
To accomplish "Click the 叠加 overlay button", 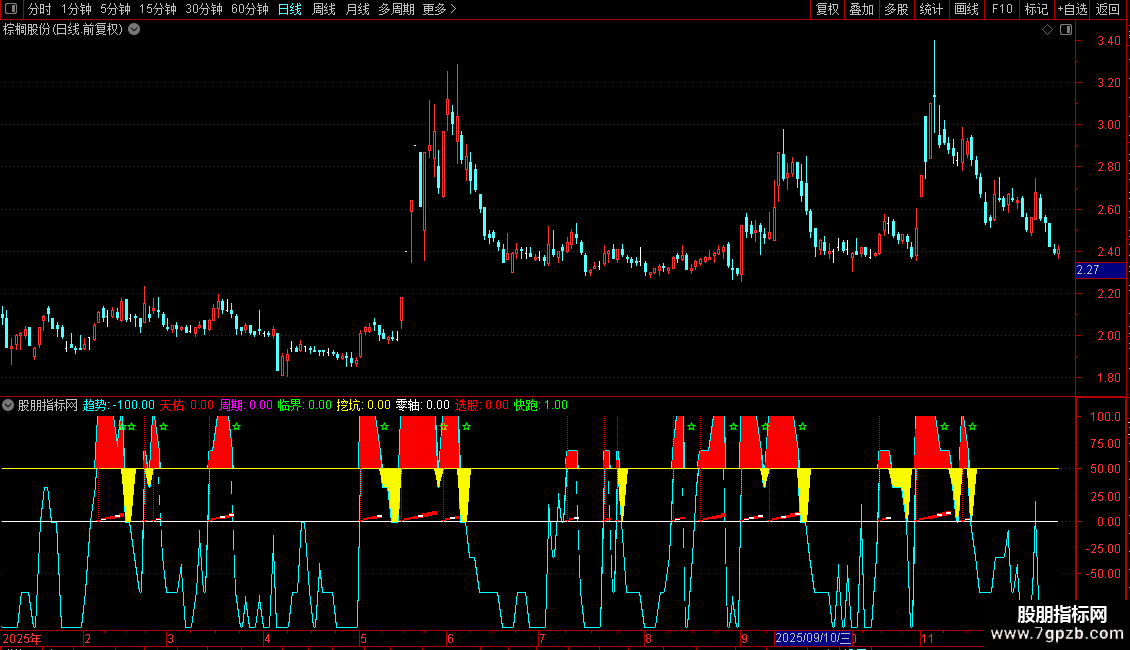I will [861, 9].
